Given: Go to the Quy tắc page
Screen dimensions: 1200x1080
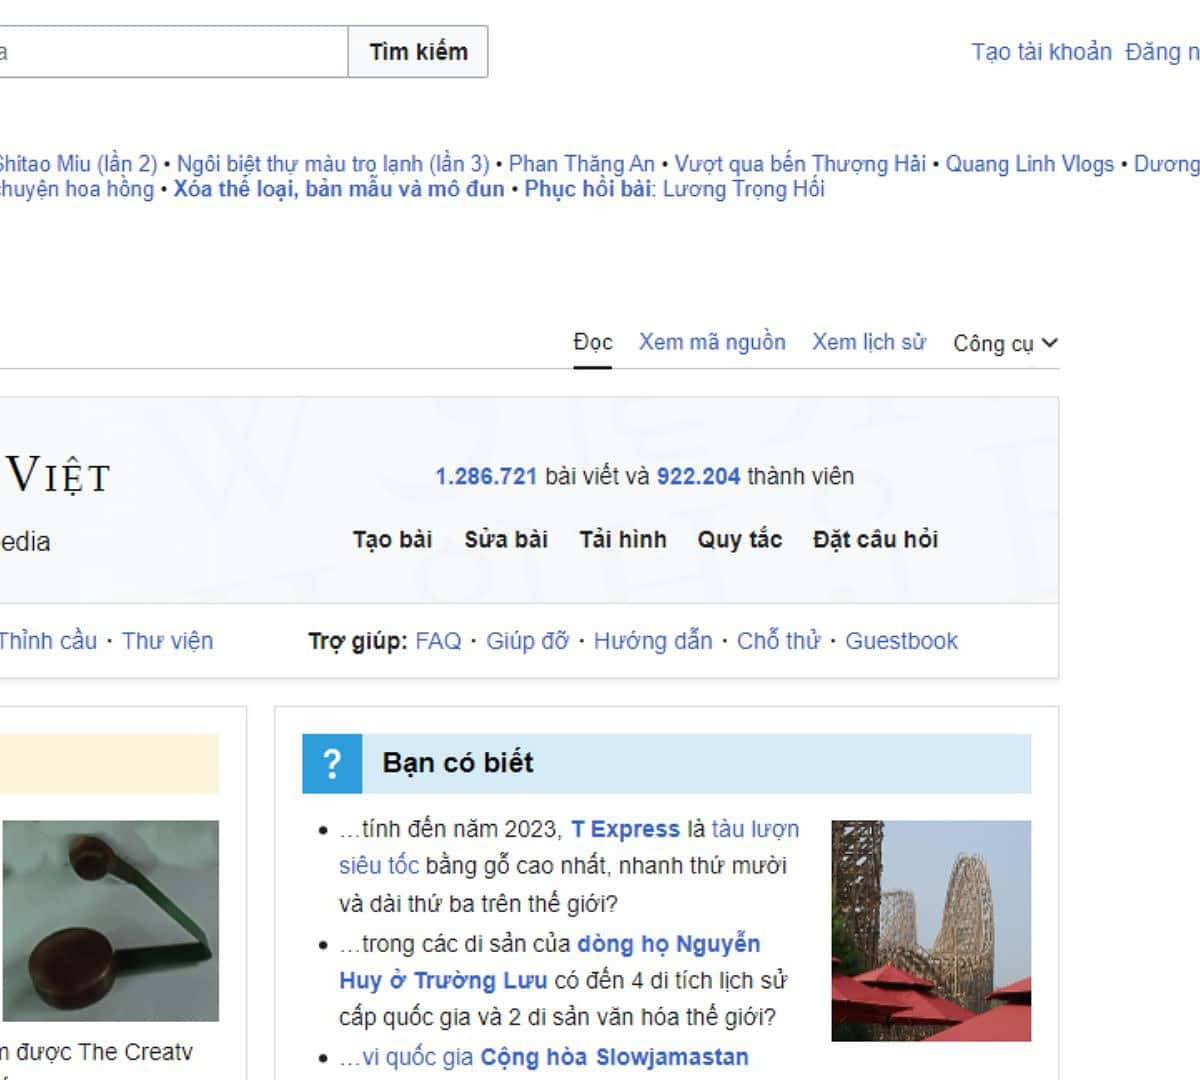Looking at the screenshot, I should (x=739, y=540).
